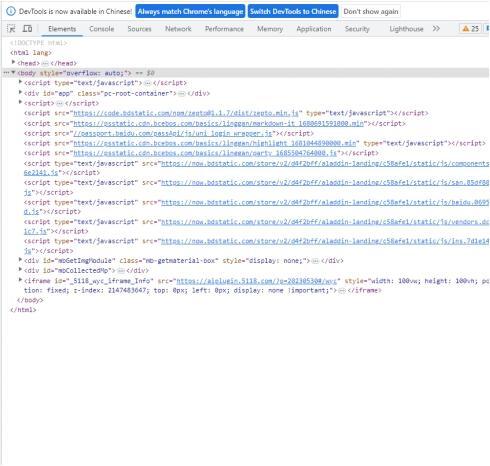Select the closing html tag line
This screenshot has height=466, width=490.
23,310
